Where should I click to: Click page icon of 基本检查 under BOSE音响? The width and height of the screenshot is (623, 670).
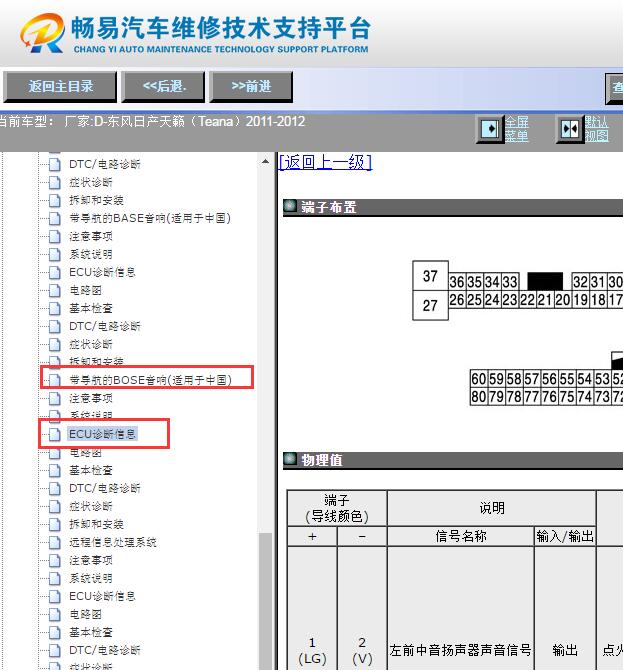(55, 470)
